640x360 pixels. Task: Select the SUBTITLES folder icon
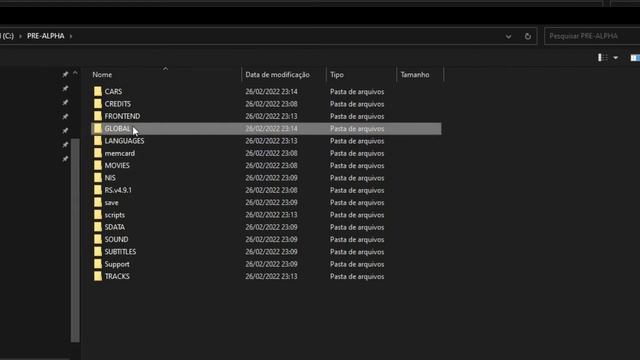(x=98, y=251)
